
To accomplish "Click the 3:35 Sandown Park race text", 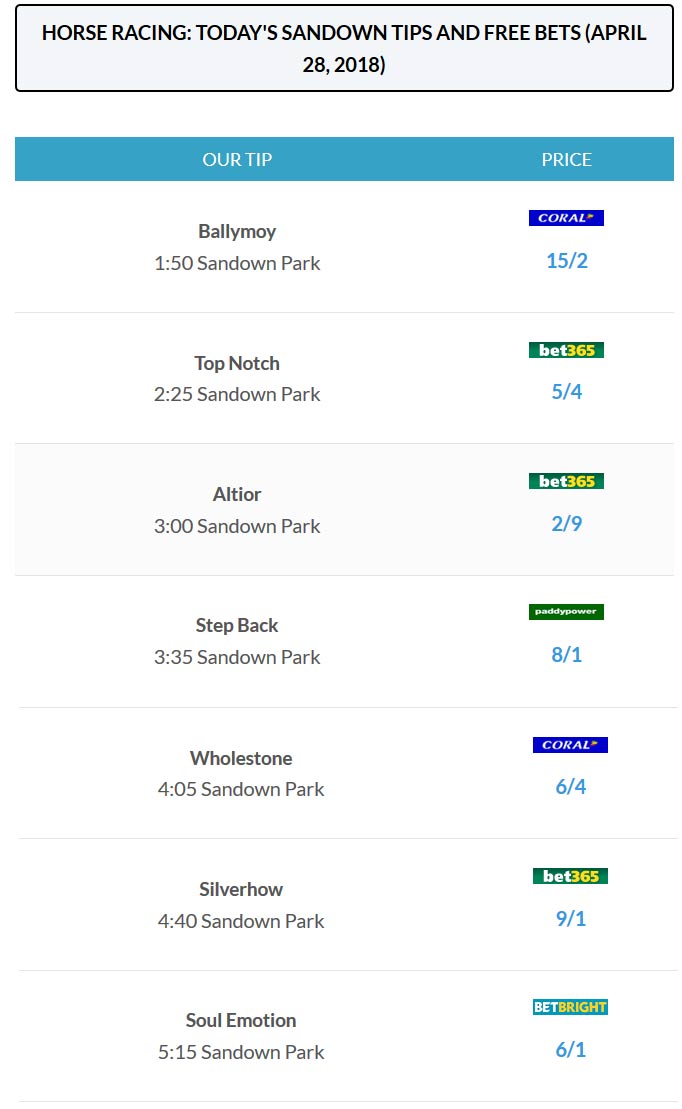I will [237, 658].
